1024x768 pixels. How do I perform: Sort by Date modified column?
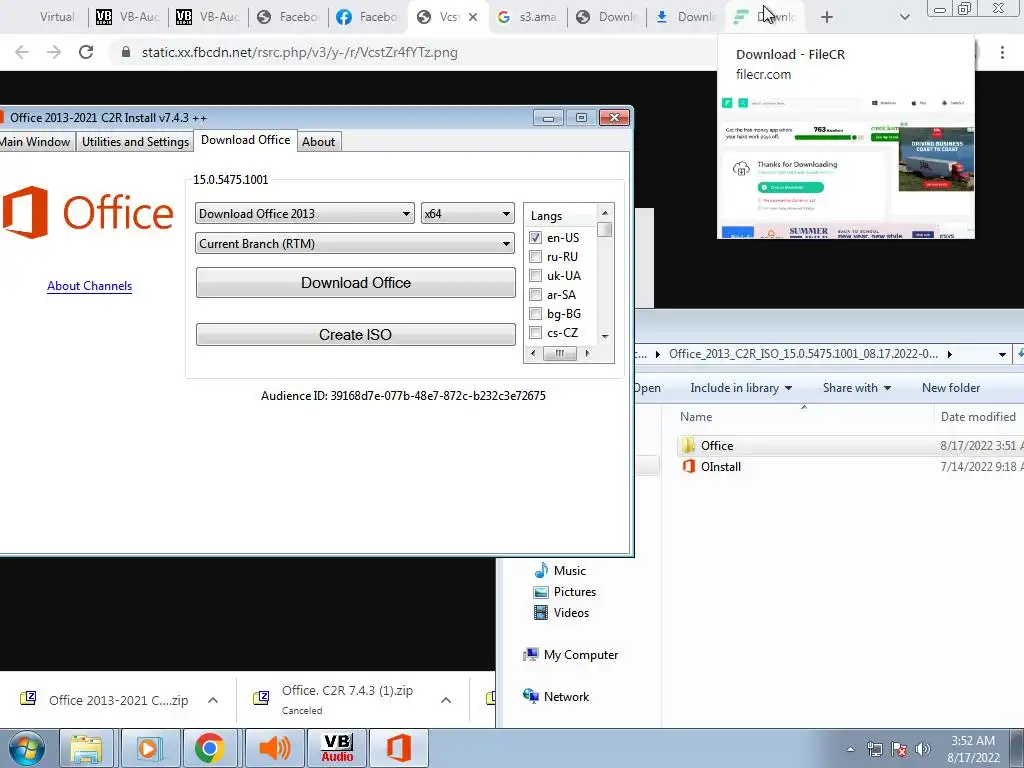tap(978, 417)
